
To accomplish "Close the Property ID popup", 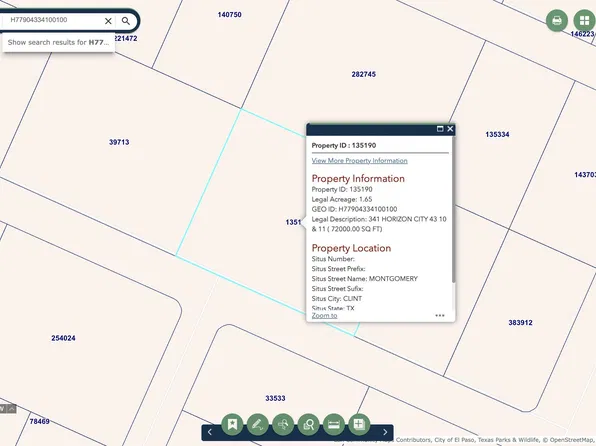I will click(x=450, y=129).
